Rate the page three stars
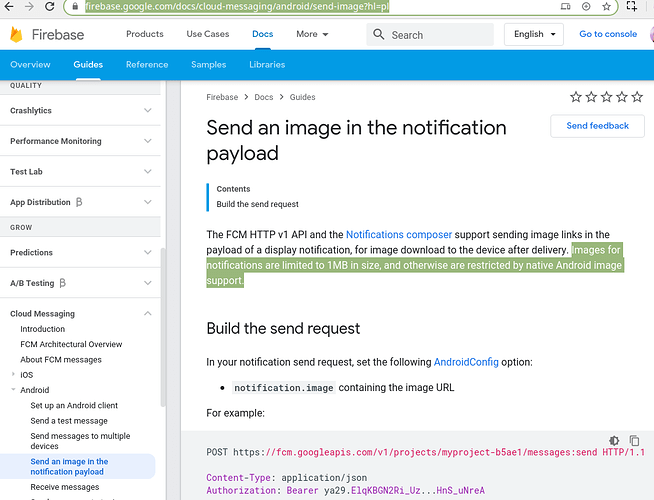The width and height of the screenshot is (654, 500). (606, 97)
